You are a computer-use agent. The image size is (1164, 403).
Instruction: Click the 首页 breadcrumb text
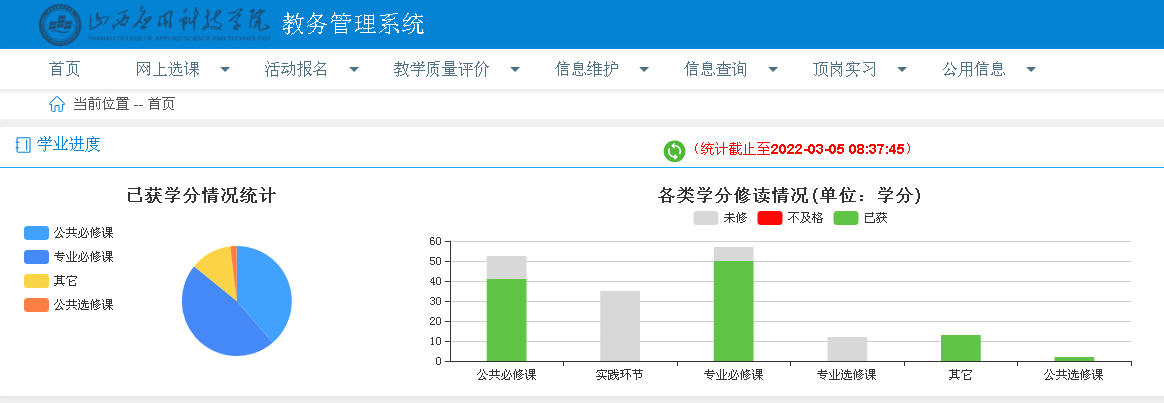coord(161,105)
